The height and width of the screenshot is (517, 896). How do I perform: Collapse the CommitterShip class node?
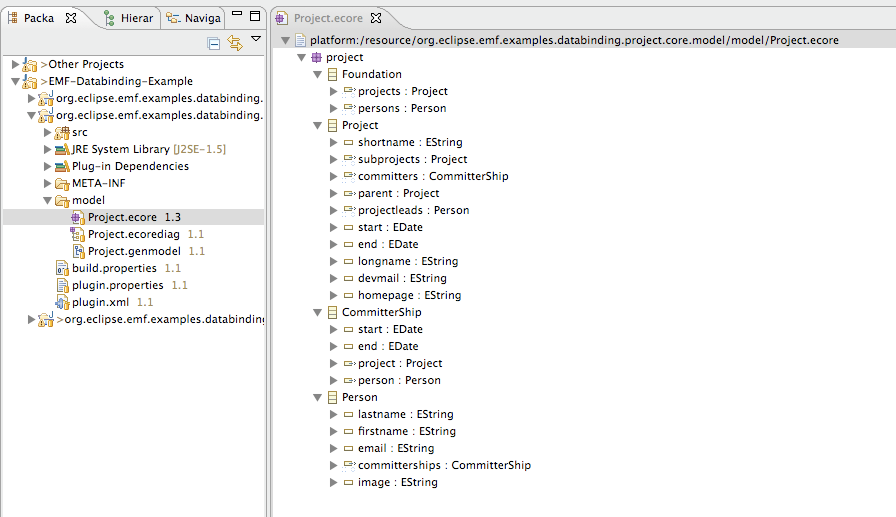[x=318, y=312]
